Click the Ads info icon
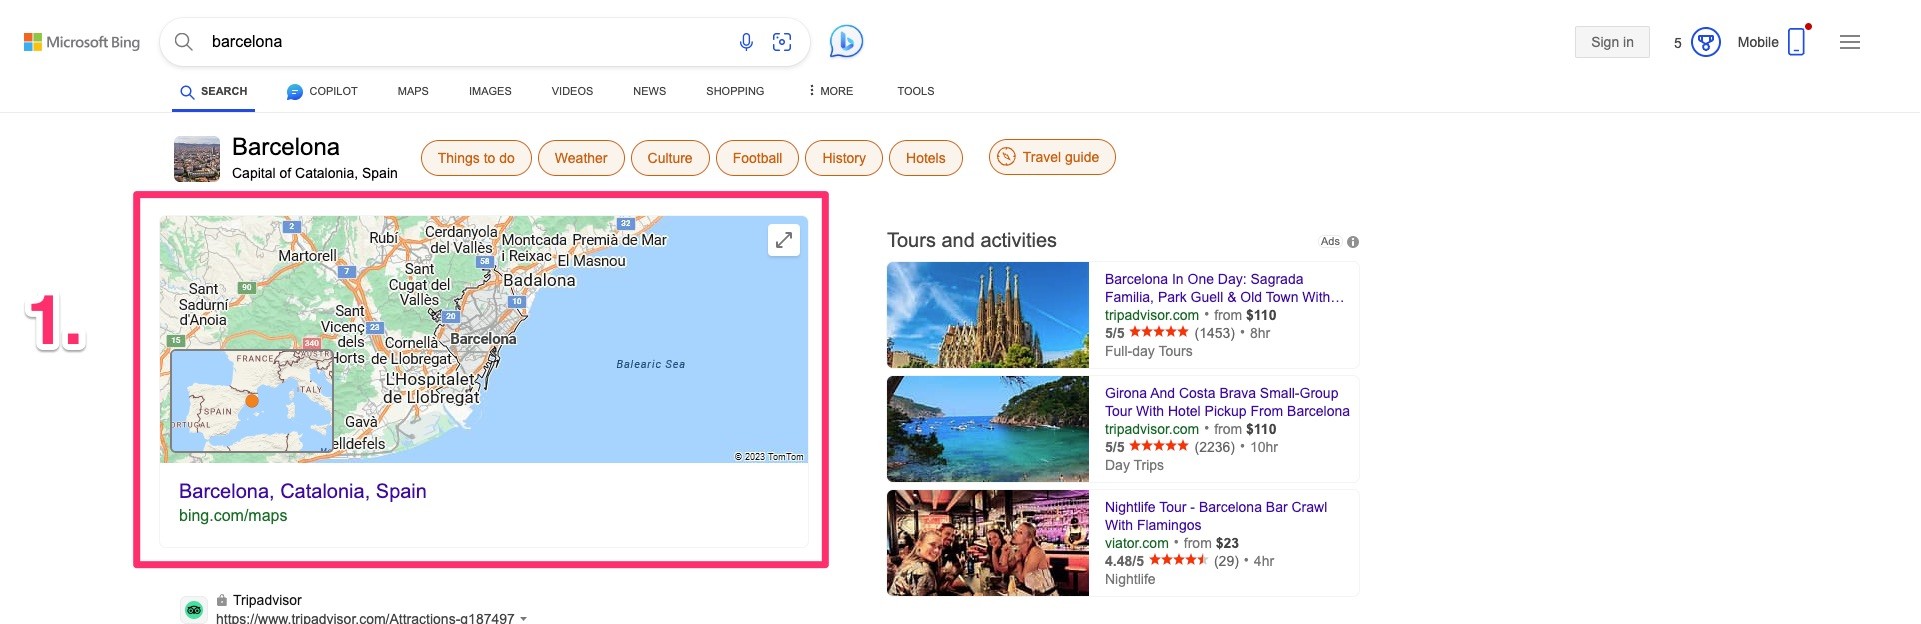1921x624 pixels. (x=1353, y=242)
